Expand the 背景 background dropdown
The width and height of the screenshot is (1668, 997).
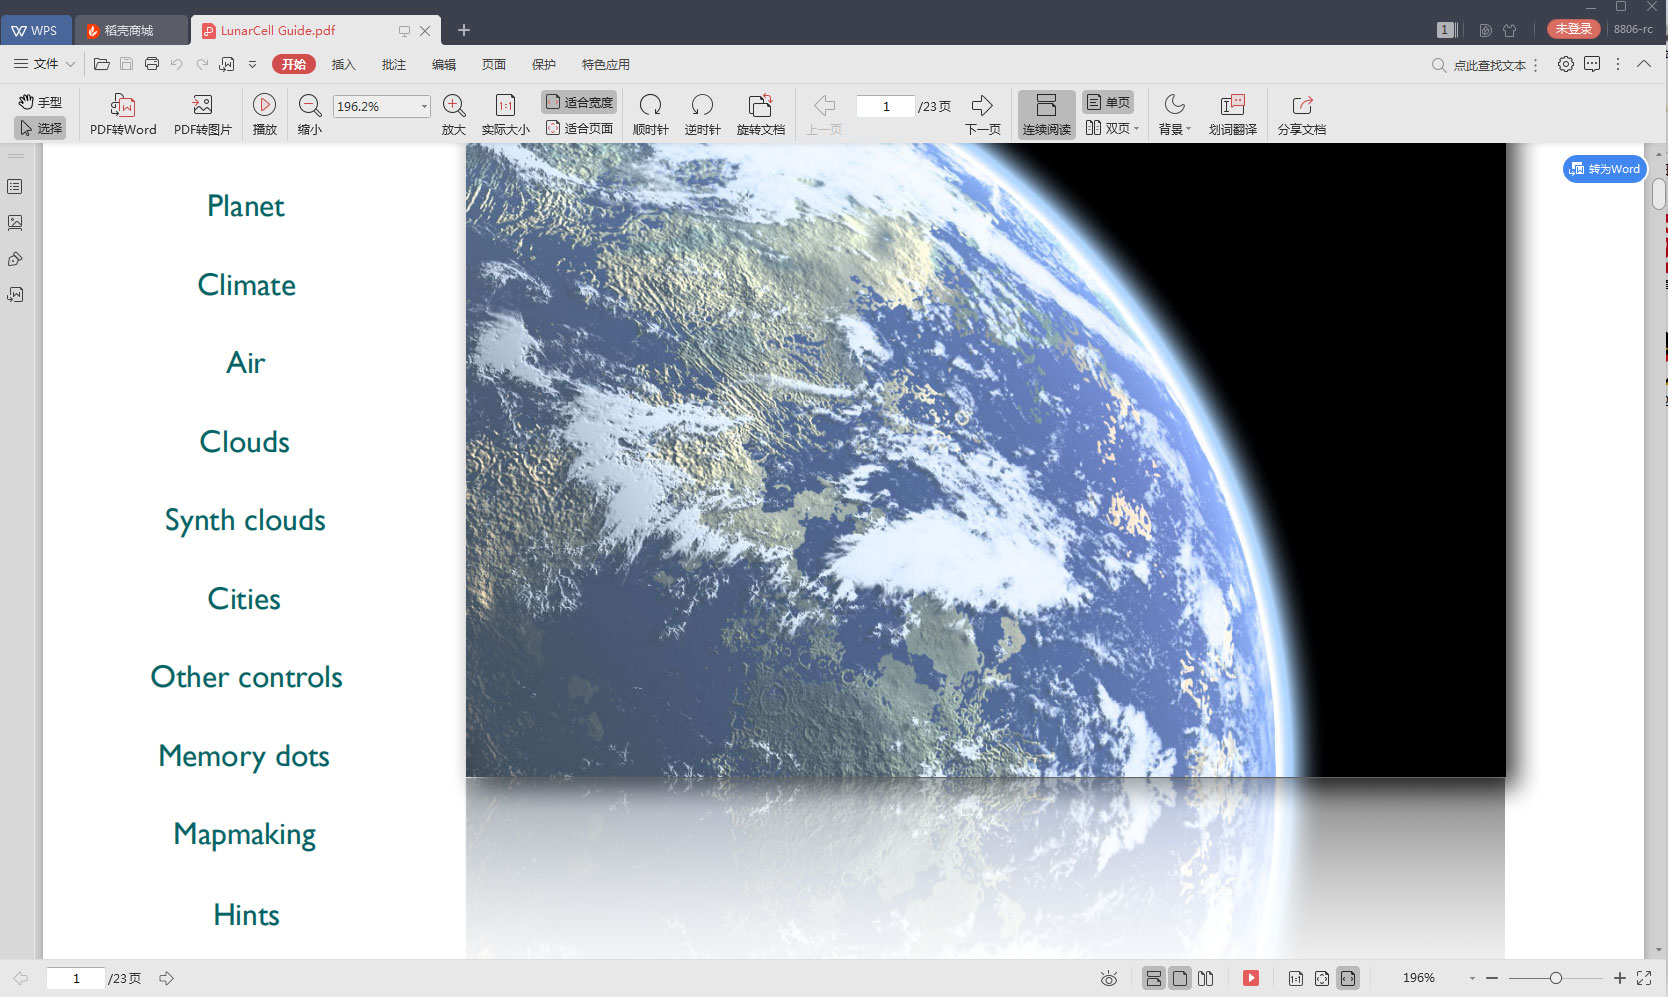1188,130
